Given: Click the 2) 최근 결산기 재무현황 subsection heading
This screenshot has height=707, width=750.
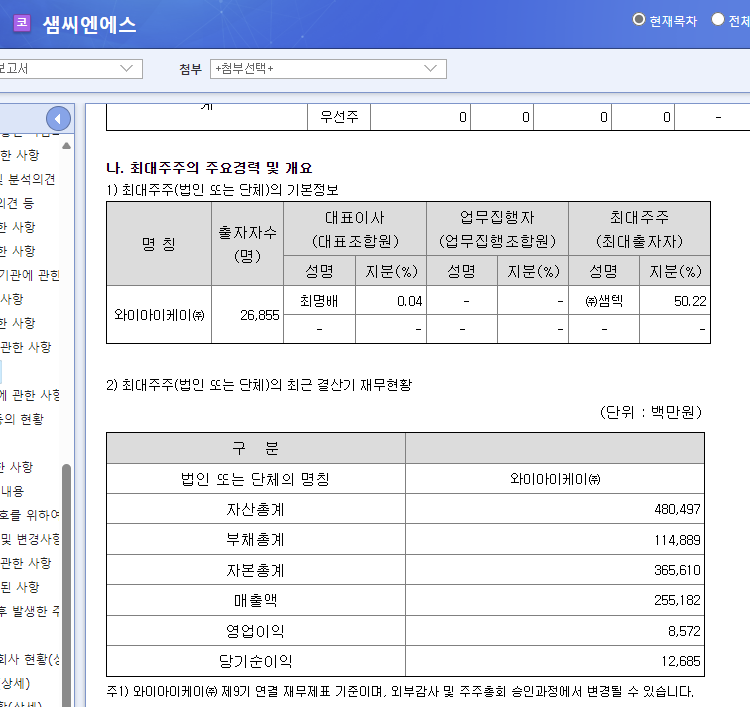Looking at the screenshot, I should pyautogui.click(x=259, y=385).
